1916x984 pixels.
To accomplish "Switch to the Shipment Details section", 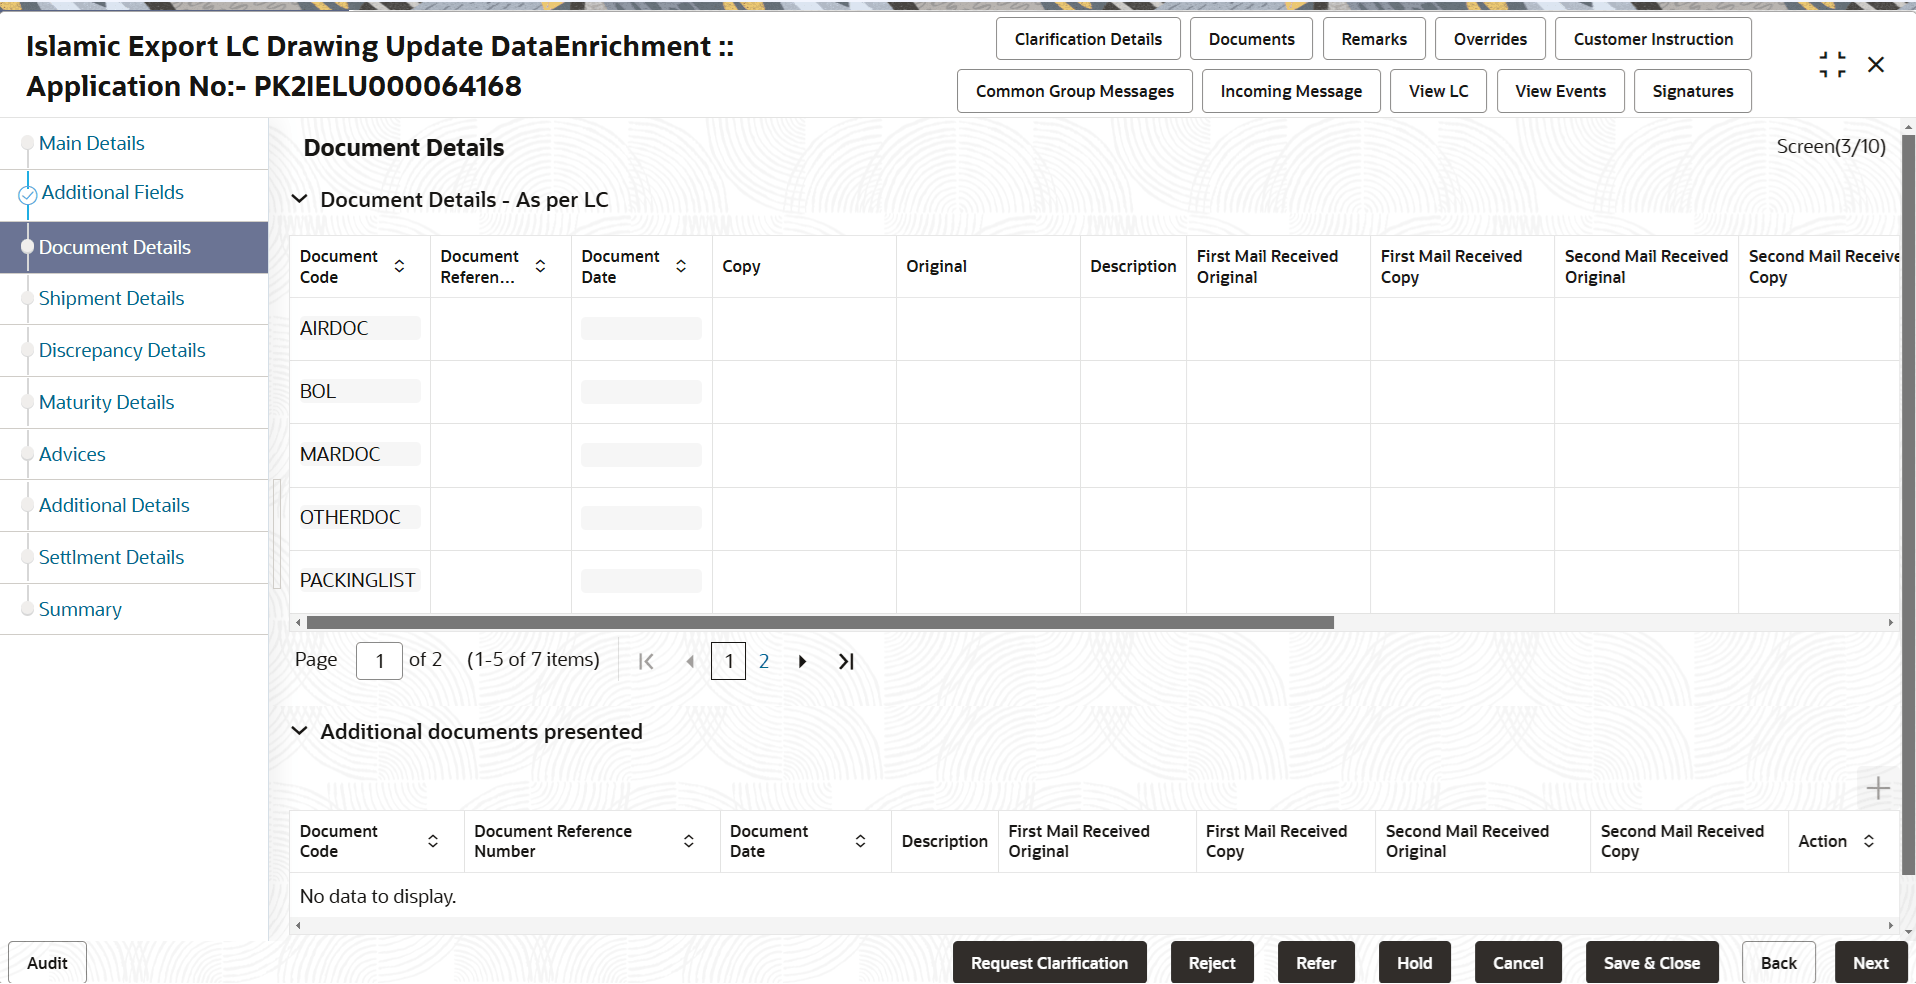I will point(111,298).
